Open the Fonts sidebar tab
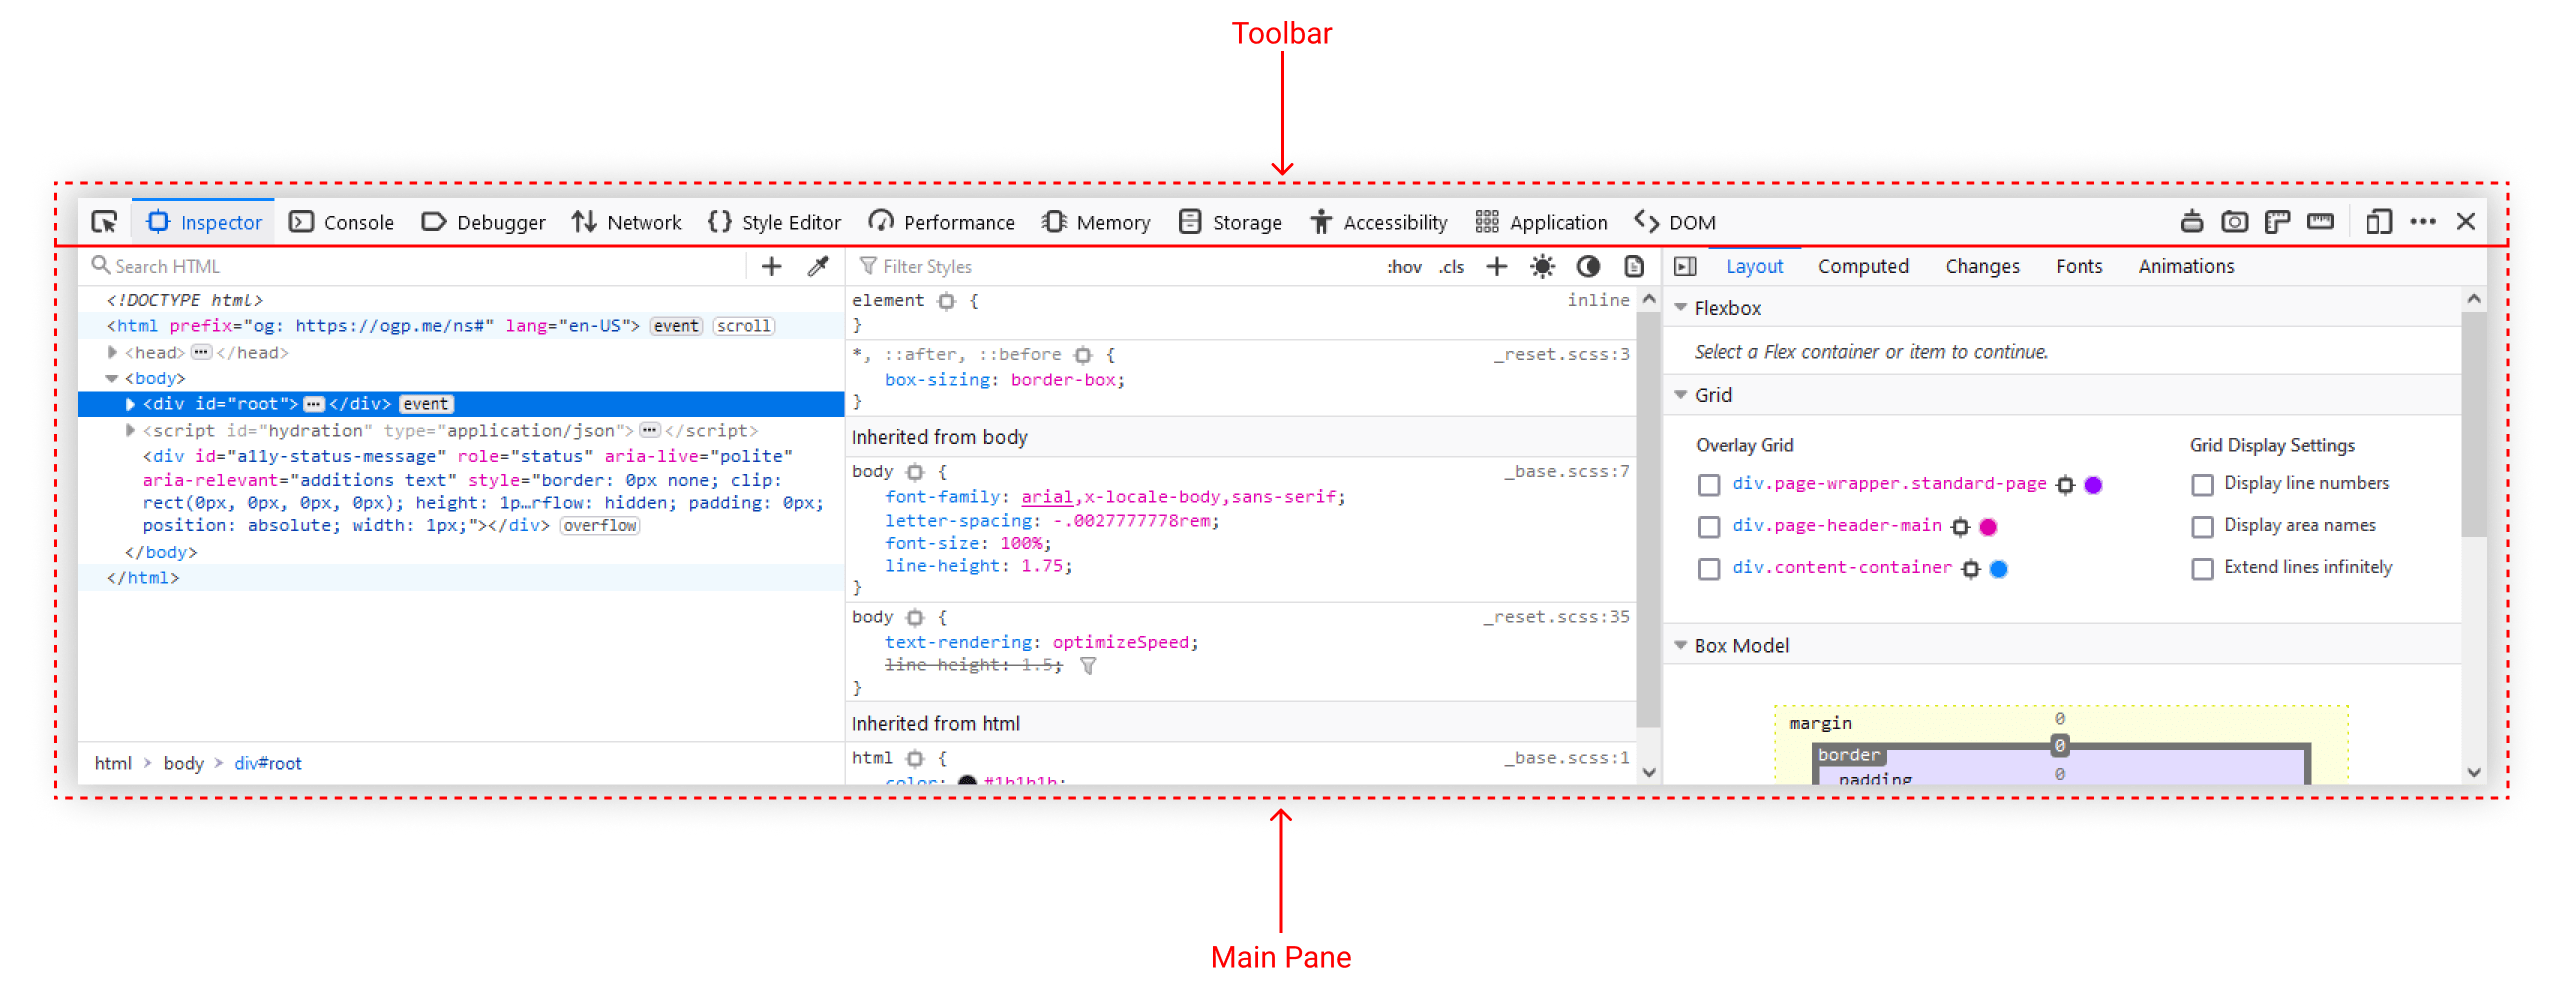Image resolution: width=2564 pixels, height=990 pixels. pos(2079,266)
